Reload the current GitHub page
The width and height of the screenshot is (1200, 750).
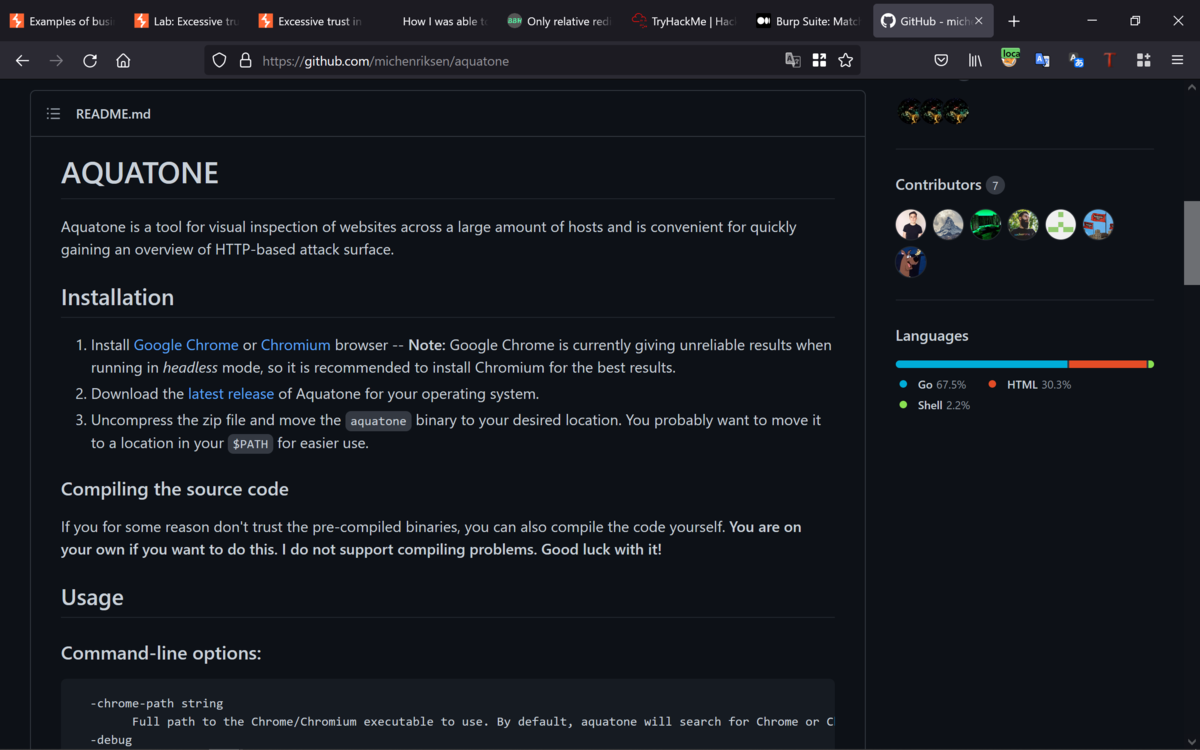pyautogui.click(x=90, y=60)
